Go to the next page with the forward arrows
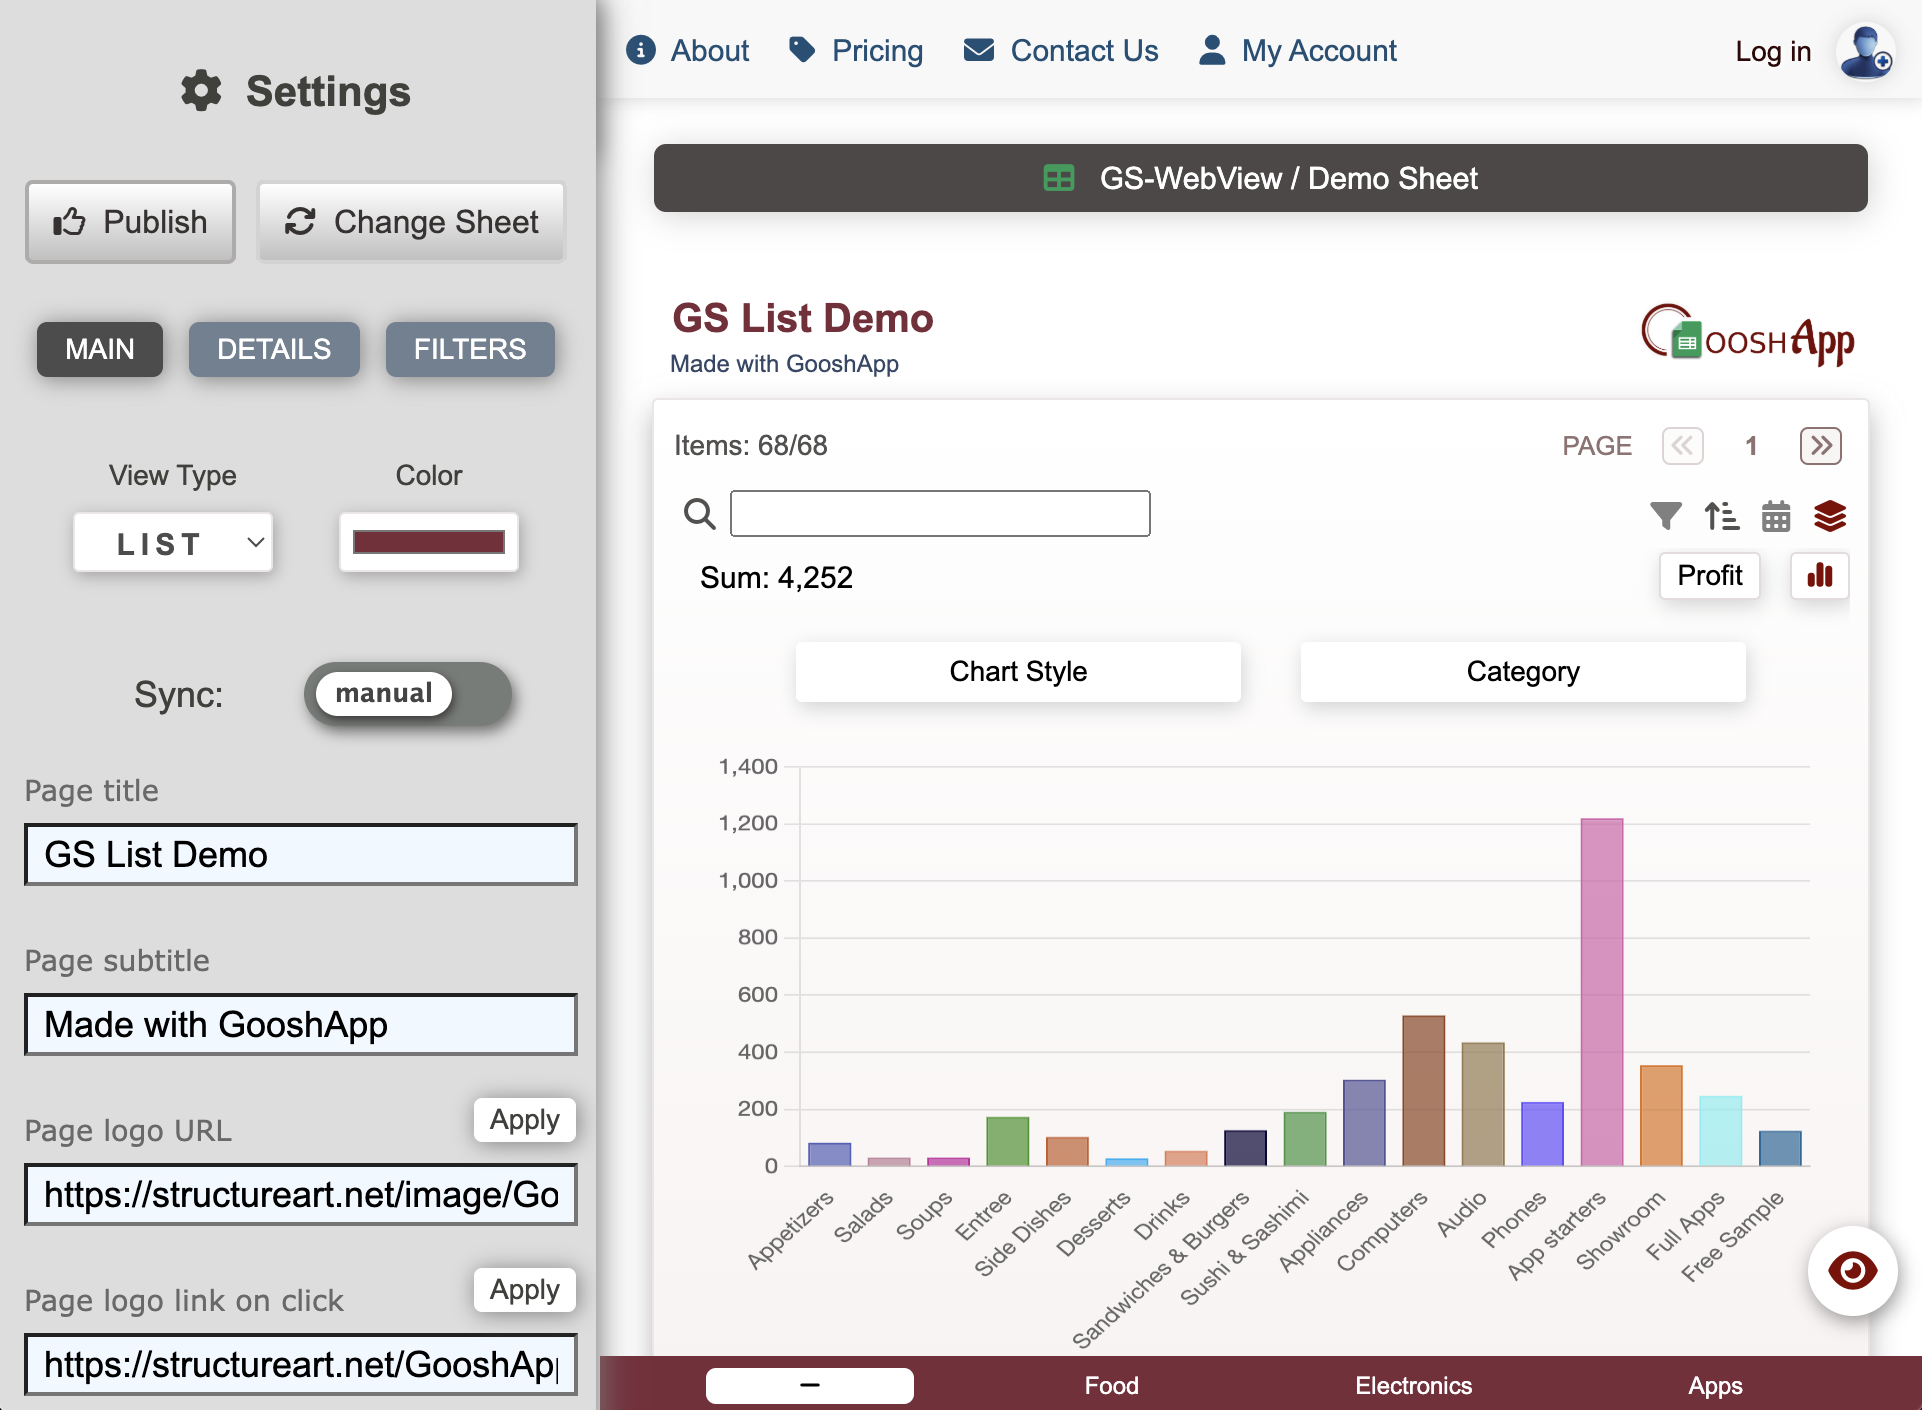Screen dimensions: 1922x1410 (x=1820, y=446)
